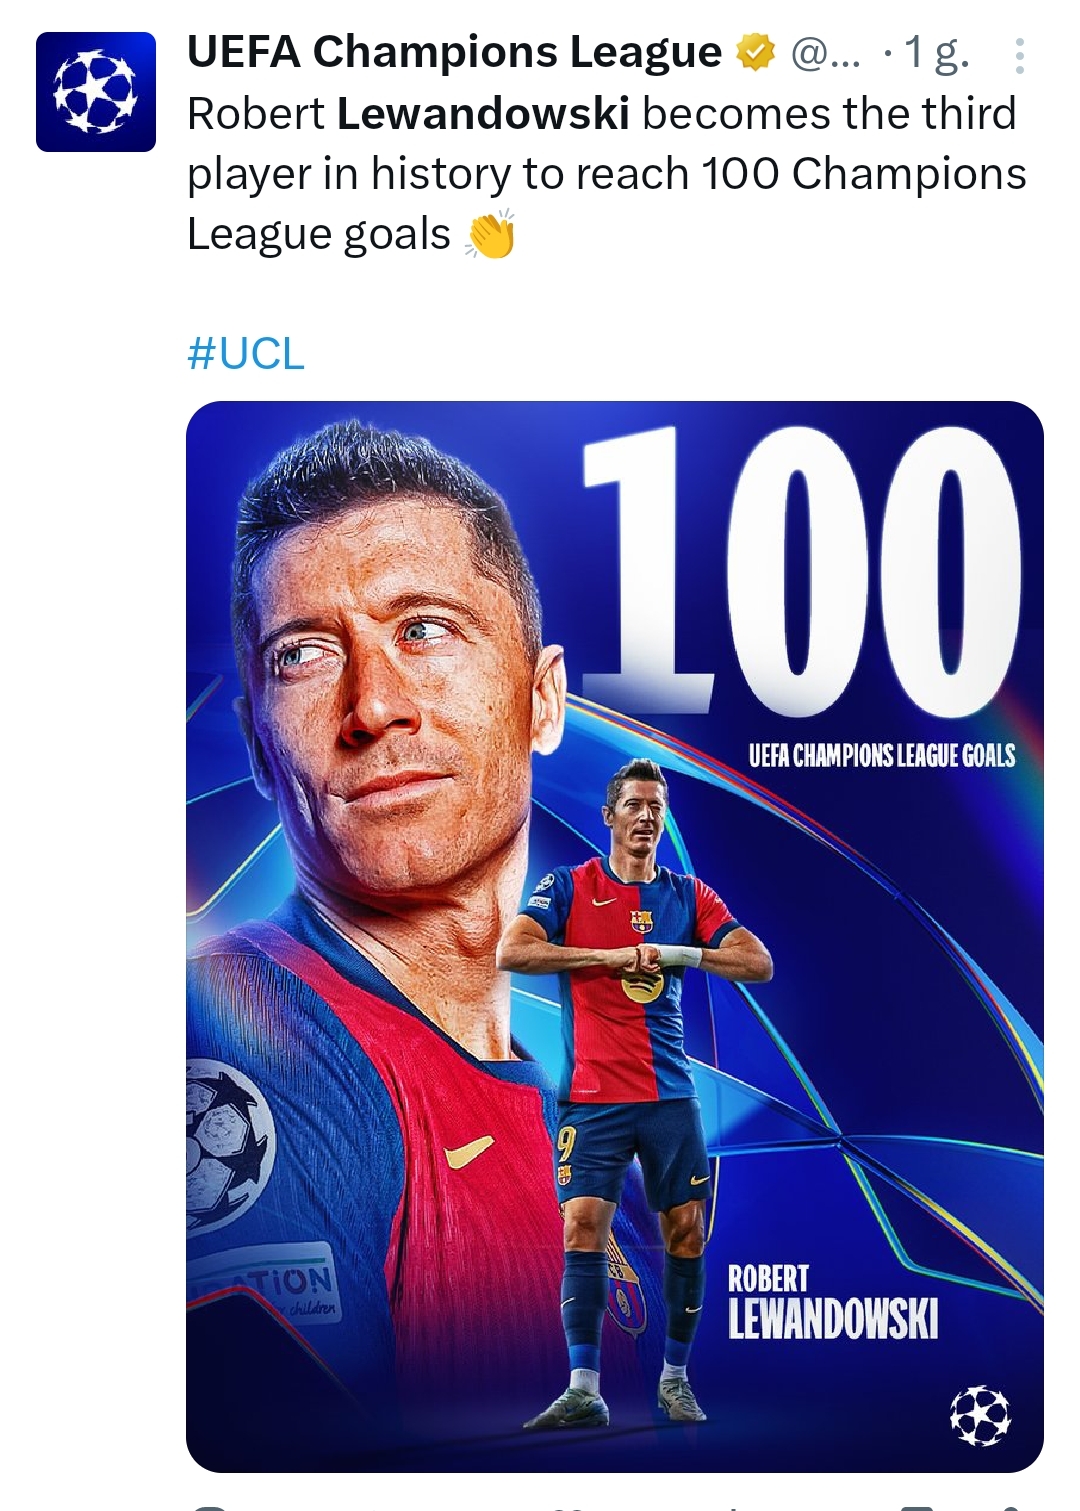Tap the Barcelona crest on the player's chest

coord(641,921)
